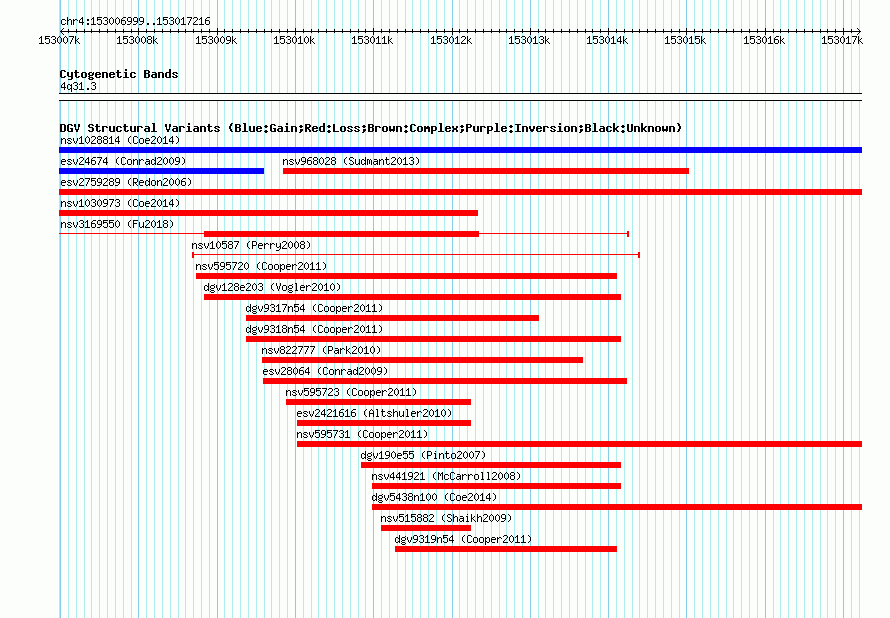Open nsv968028 (Sudmant2013) label

(x=351, y=161)
